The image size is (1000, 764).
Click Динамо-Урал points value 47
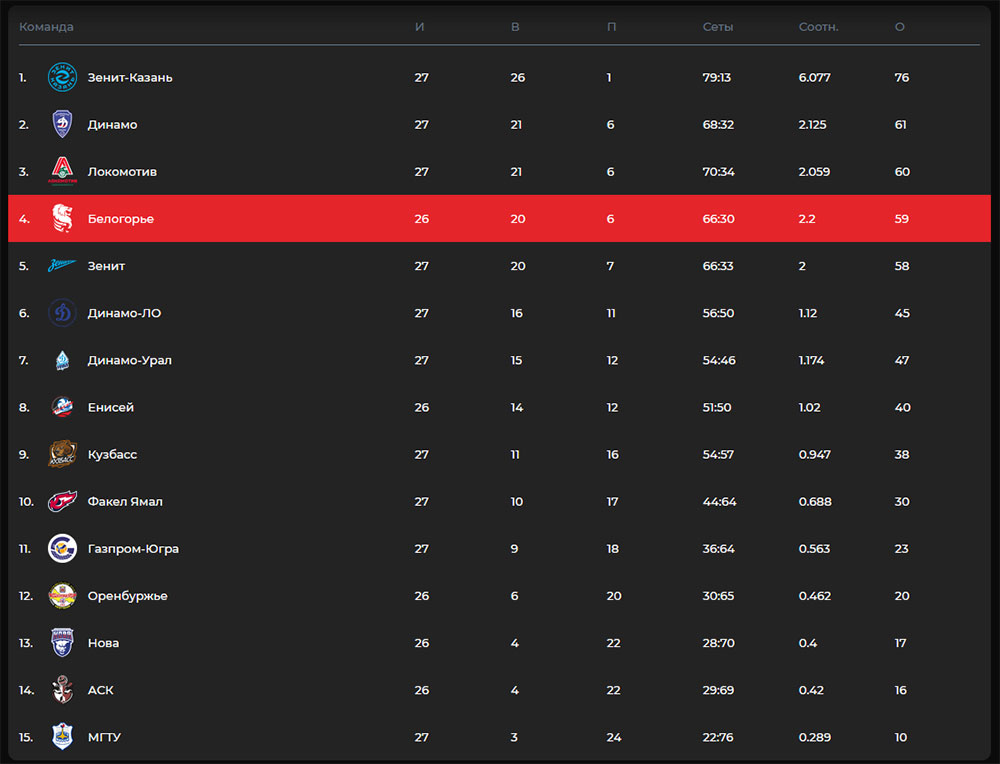(x=902, y=360)
